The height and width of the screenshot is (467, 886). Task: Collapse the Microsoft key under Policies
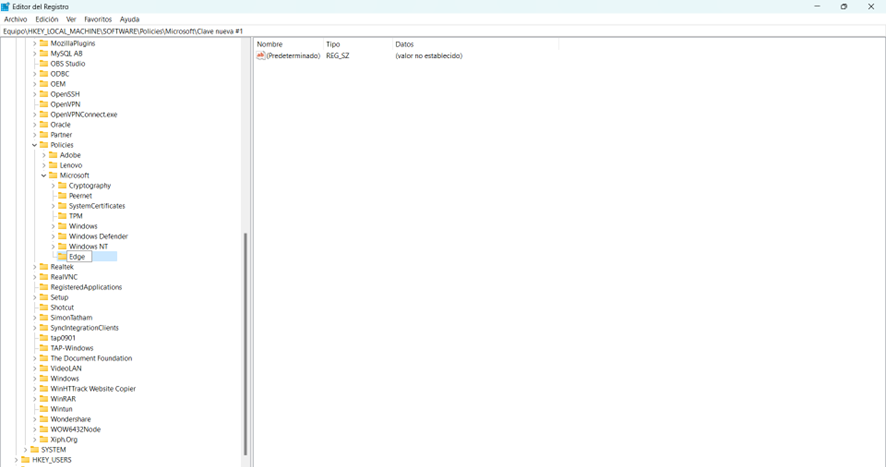pos(44,175)
